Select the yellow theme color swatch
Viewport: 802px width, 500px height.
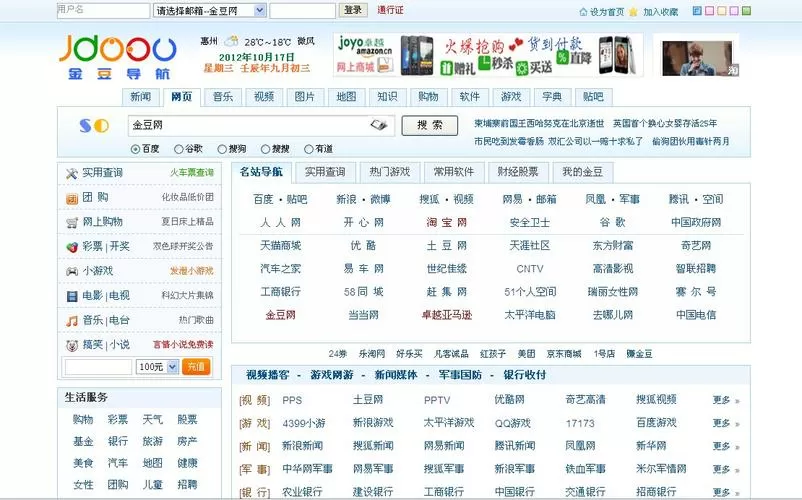(722, 11)
